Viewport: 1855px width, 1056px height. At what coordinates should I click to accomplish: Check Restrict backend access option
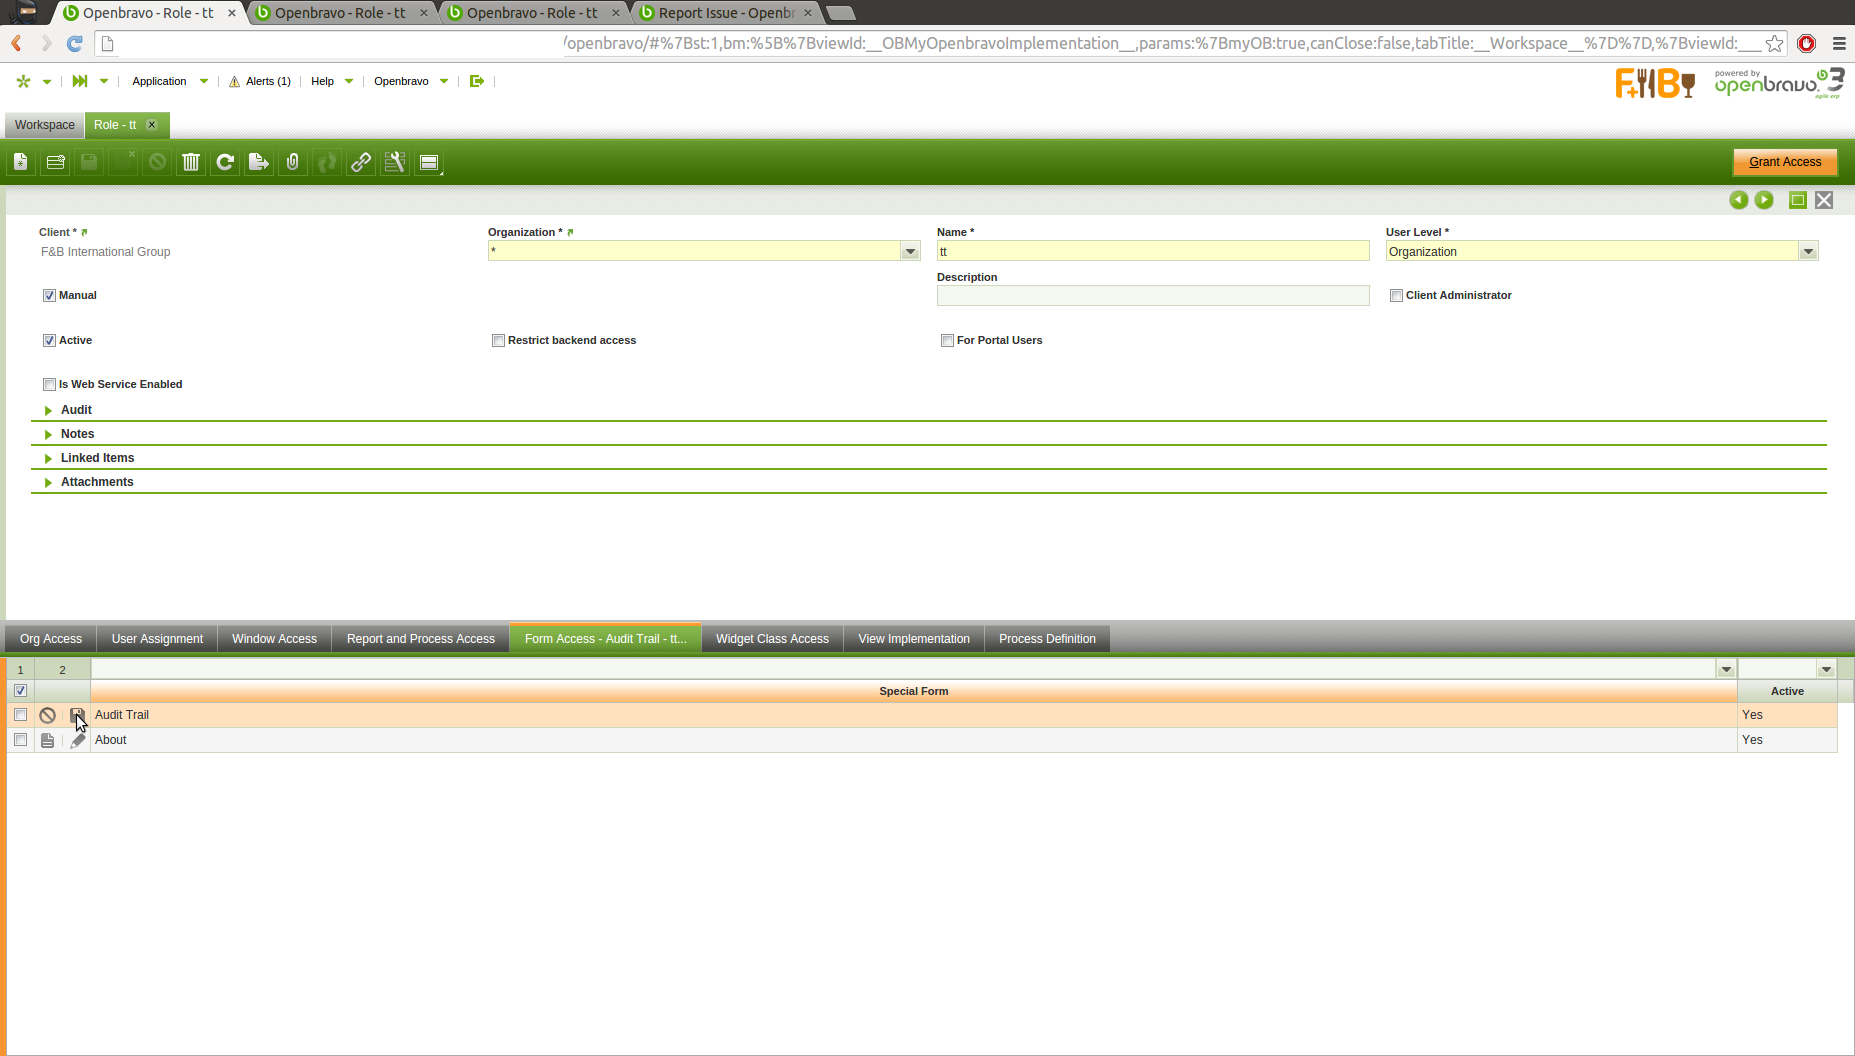(x=498, y=341)
